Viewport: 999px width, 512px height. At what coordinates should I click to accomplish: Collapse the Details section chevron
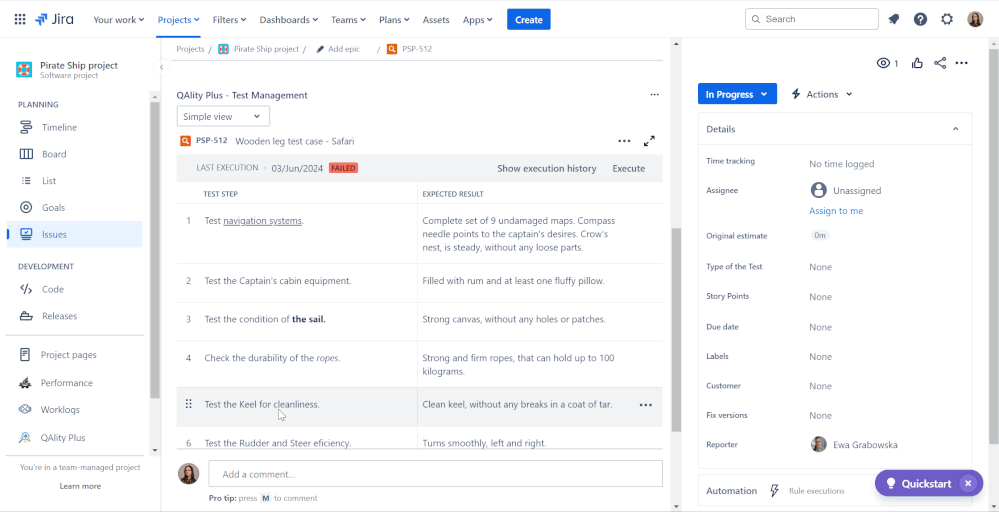(x=955, y=129)
